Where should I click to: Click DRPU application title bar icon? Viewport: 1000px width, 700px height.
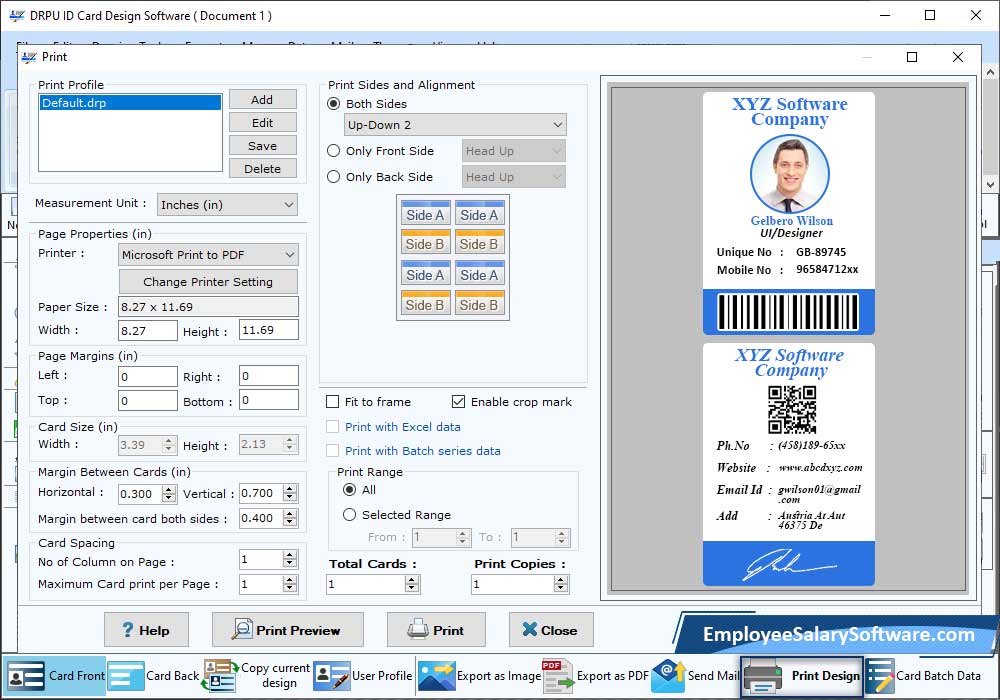point(17,16)
